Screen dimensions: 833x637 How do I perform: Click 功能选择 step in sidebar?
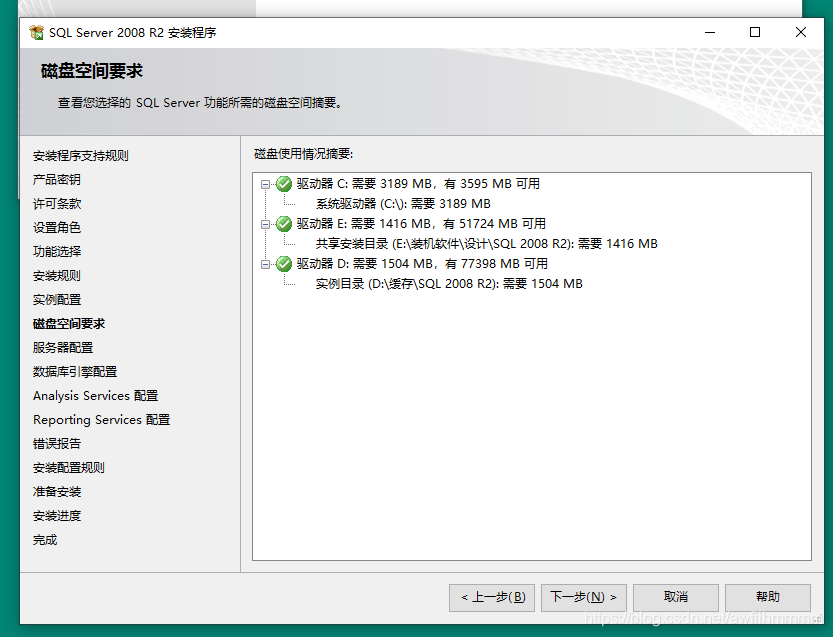(57, 251)
